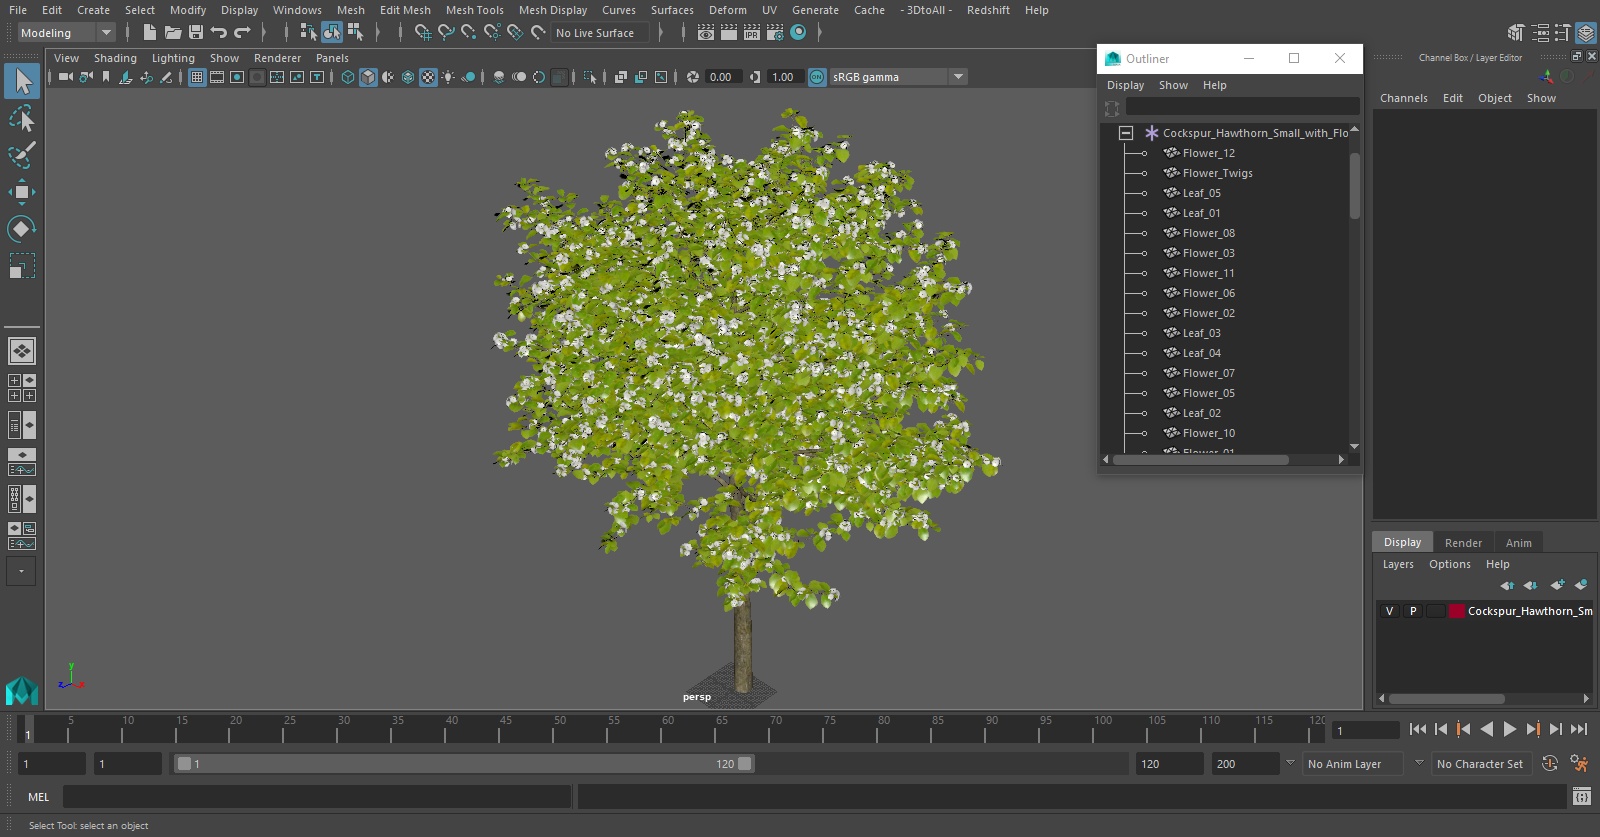The image size is (1600, 837).
Task: Click the Outliner search field
Action: pos(1242,107)
